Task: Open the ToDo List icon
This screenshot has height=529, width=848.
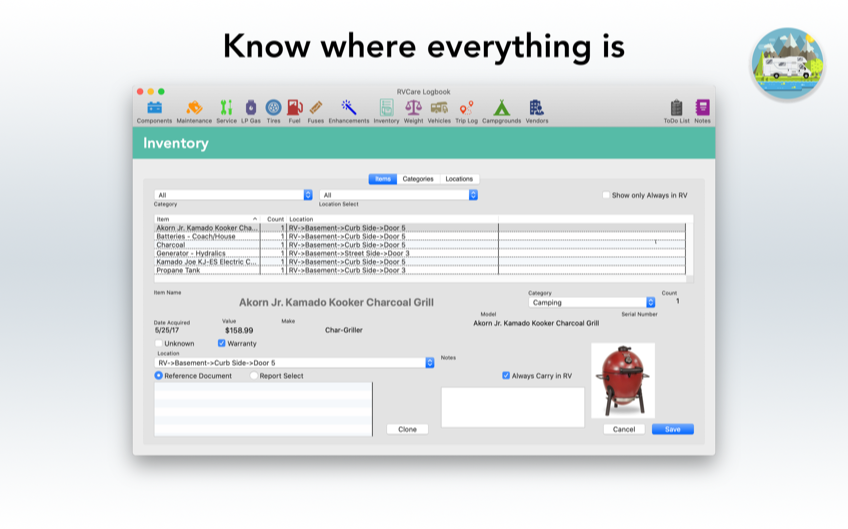Action: (677, 108)
